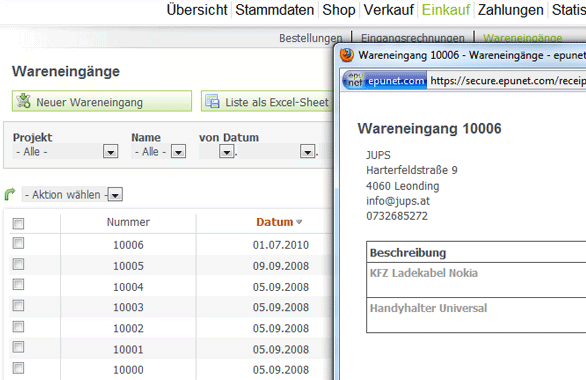Click the Harterfeldstraße 9 address line
This screenshot has width=586, height=380.
412,170
